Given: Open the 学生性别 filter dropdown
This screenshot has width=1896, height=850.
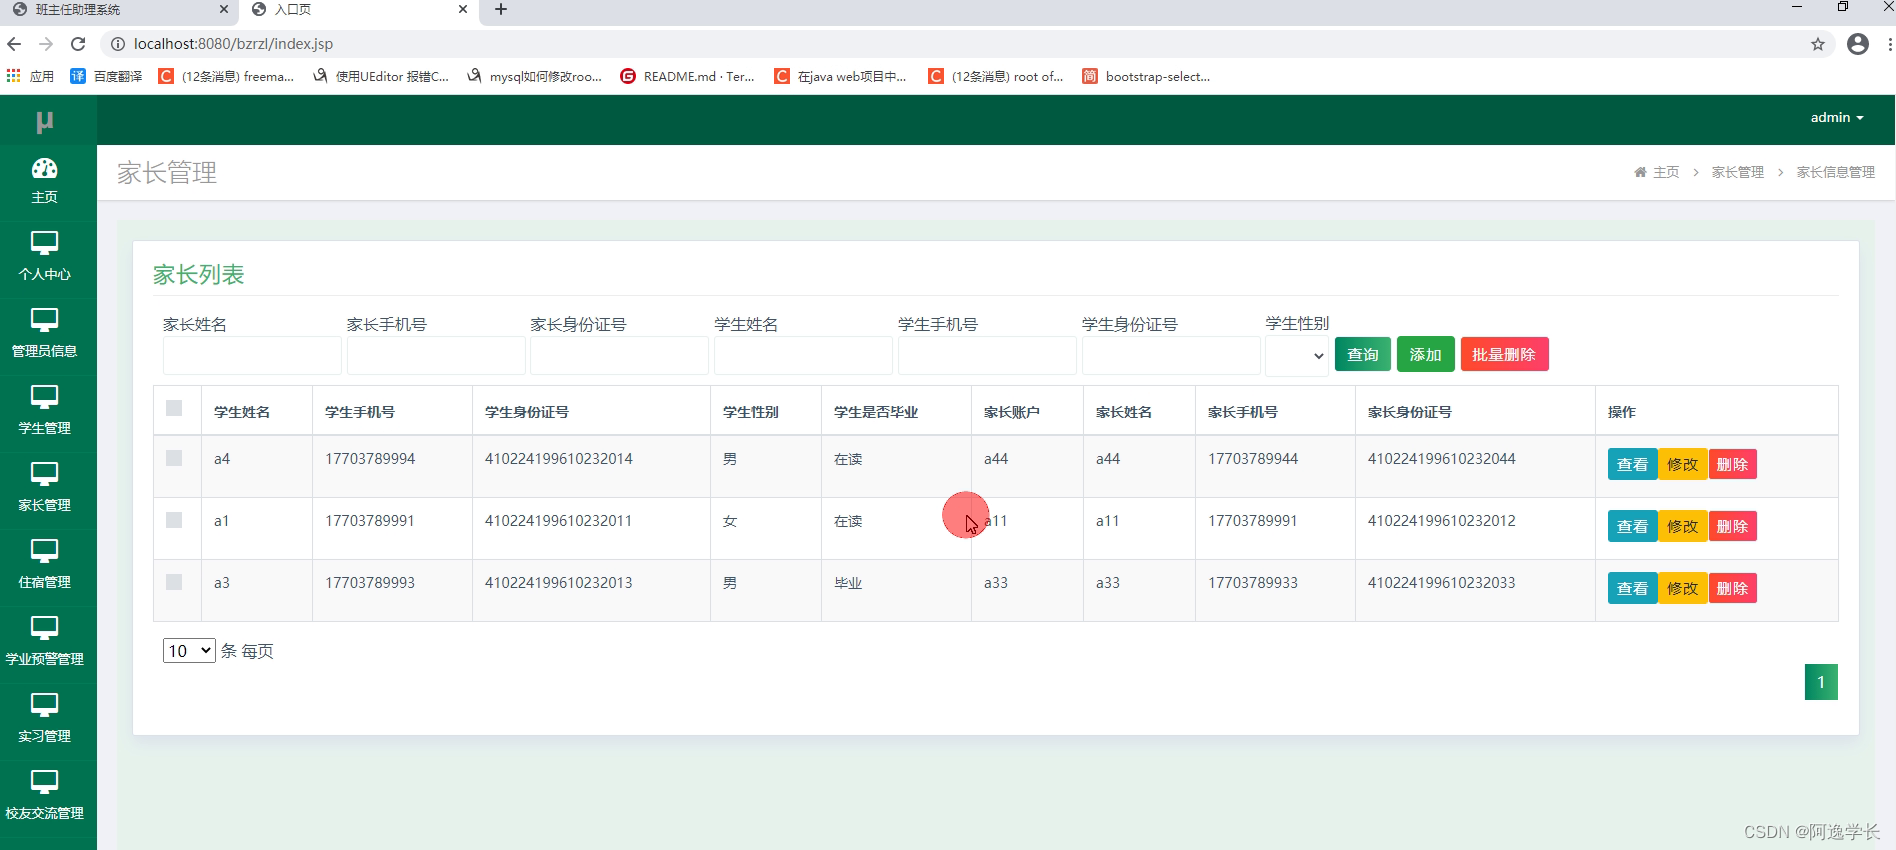Looking at the screenshot, I should pyautogui.click(x=1297, y=355).
